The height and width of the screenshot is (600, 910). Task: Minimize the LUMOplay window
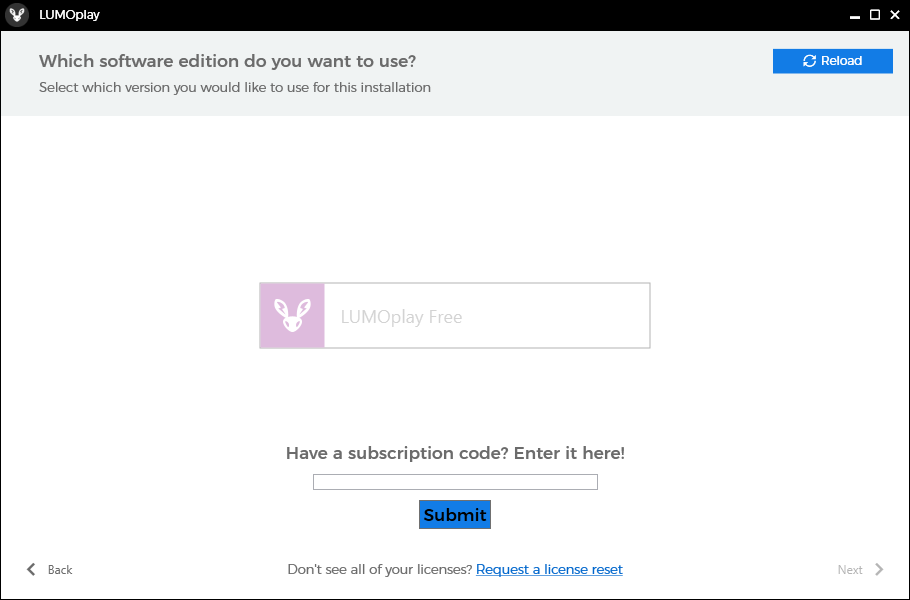tap(854, 16)
